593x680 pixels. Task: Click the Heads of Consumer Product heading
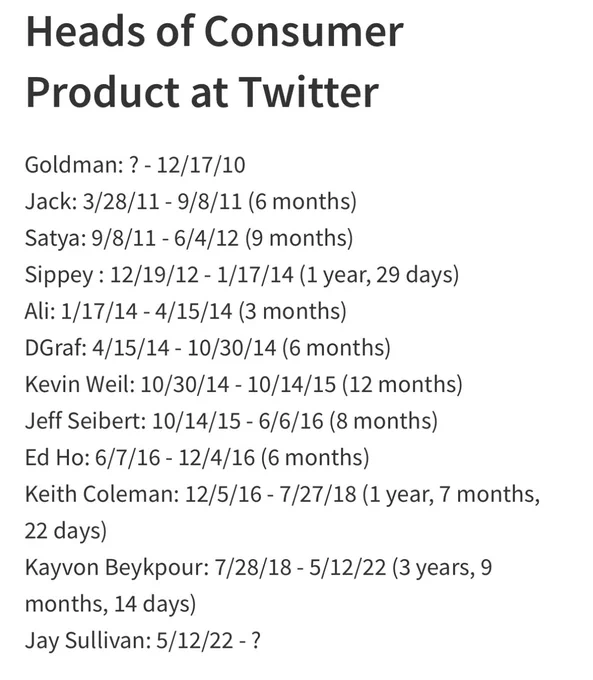click(215, 62)
